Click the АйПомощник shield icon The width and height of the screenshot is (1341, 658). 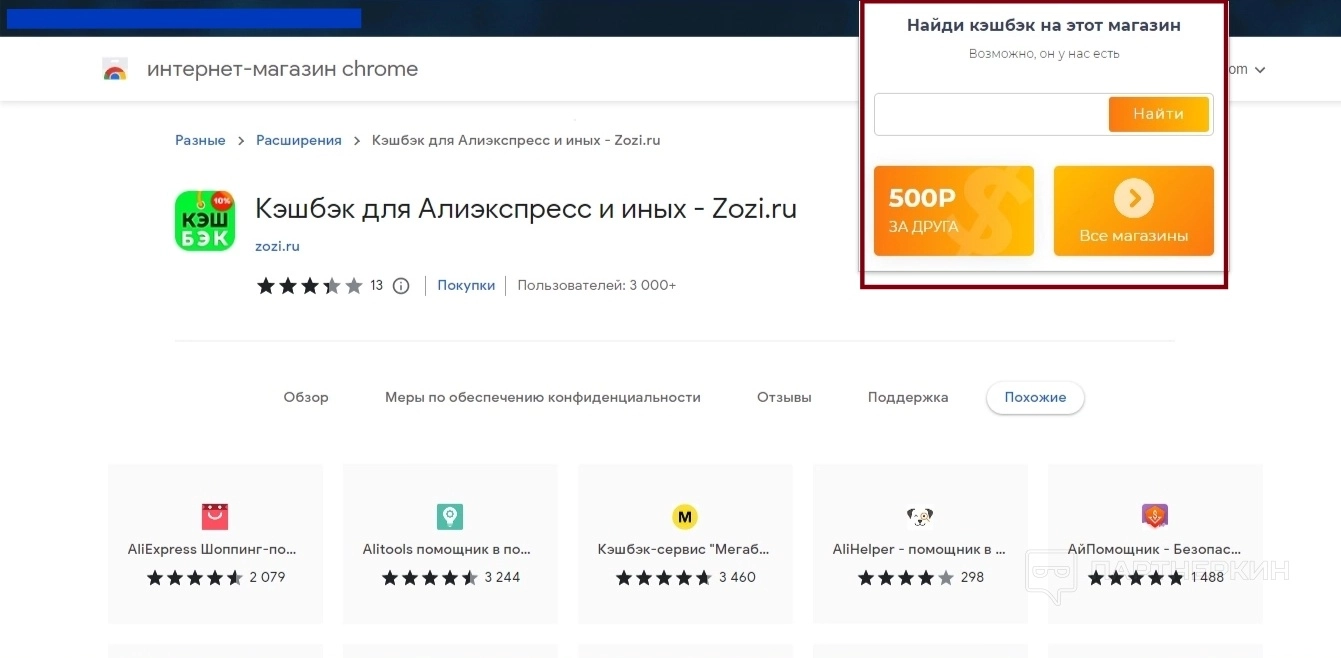click(x=1155, y=516)
